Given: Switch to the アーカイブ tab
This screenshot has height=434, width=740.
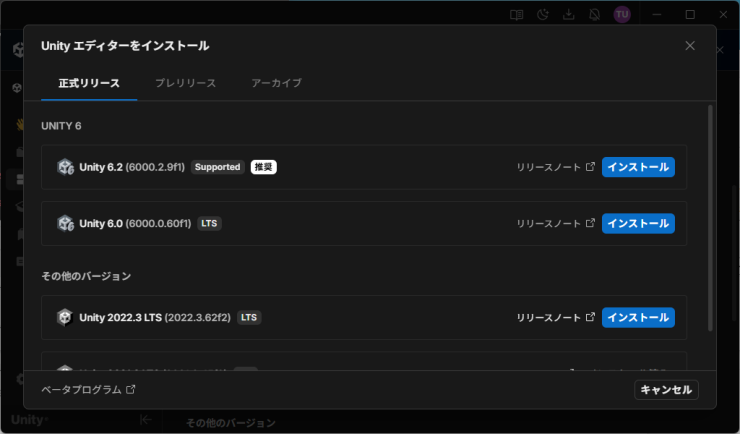Looking at the screenshot, I should 277,83.
